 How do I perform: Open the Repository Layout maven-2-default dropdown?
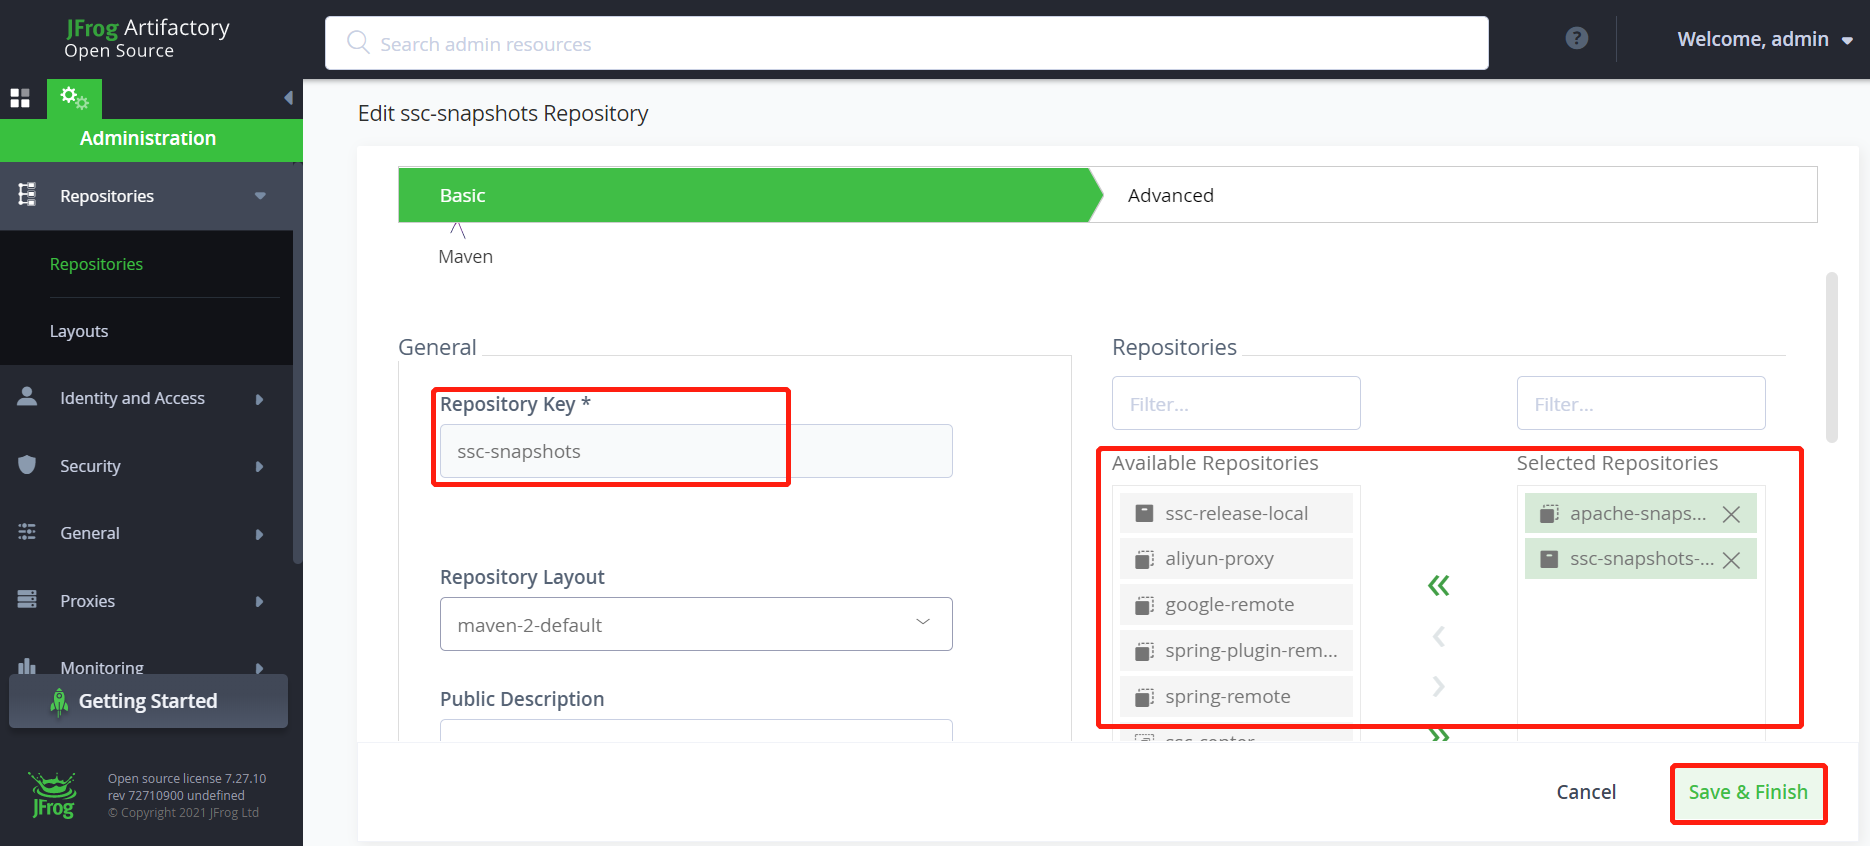point(696,624)
